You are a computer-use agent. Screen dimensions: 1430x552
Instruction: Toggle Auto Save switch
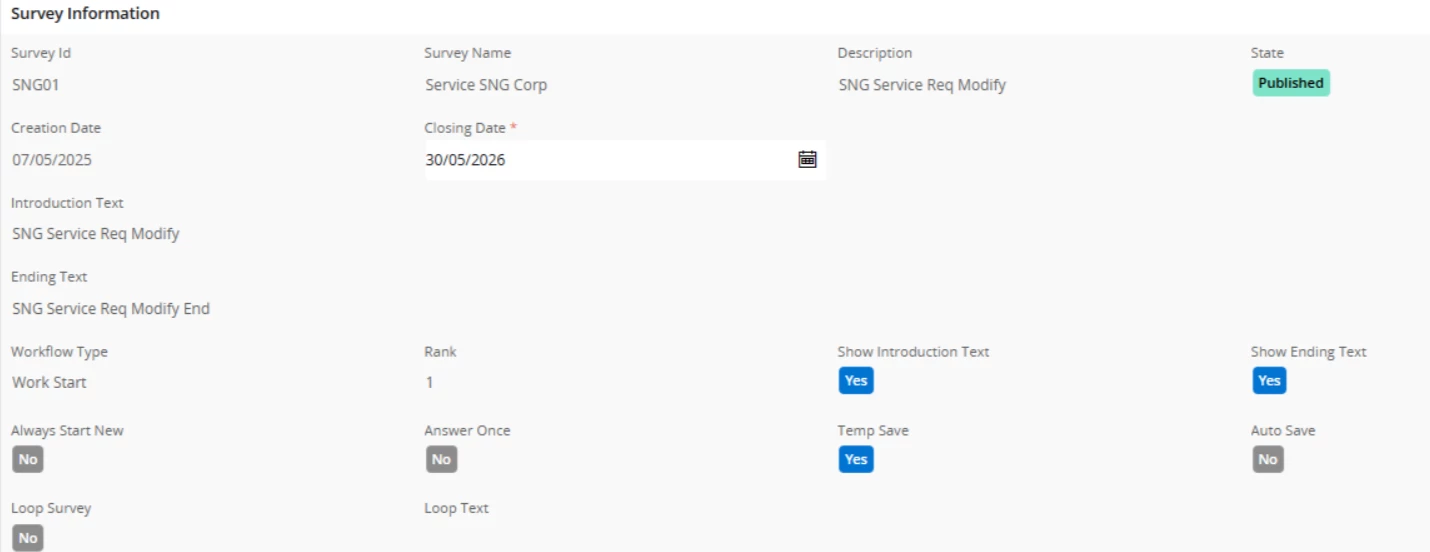coord(1268,459)
